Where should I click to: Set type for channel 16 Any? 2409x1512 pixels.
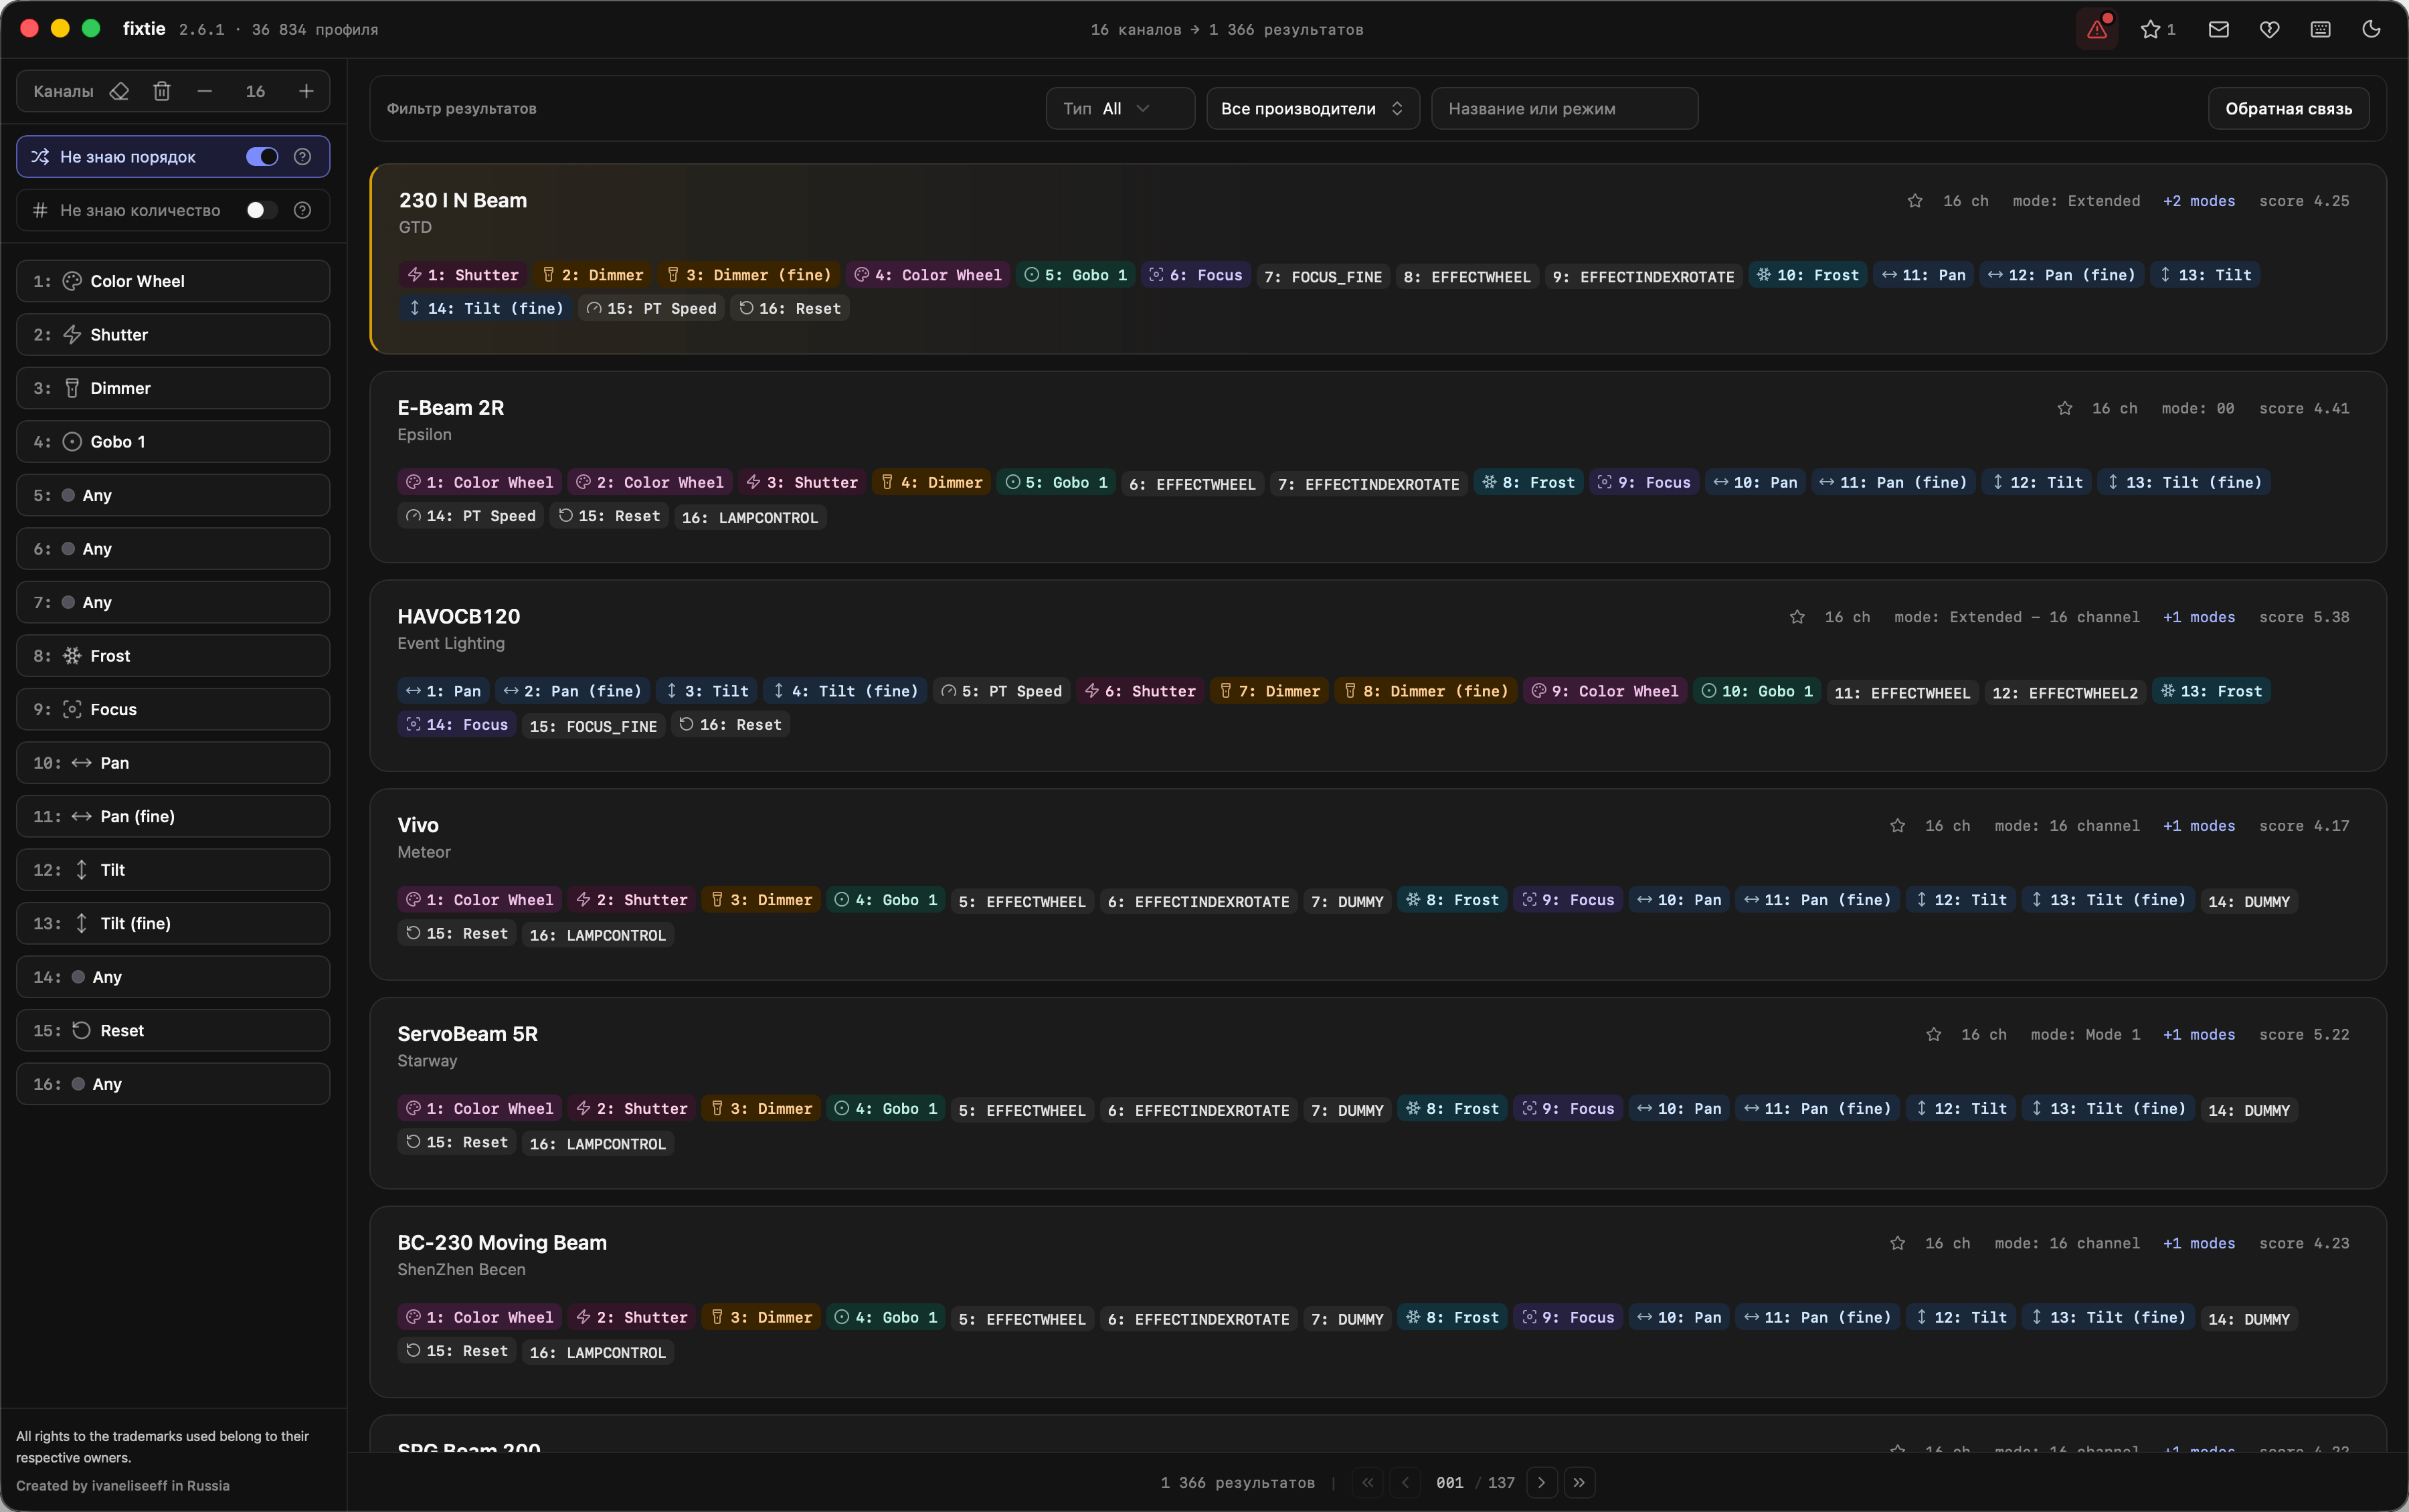point(173,1084)
